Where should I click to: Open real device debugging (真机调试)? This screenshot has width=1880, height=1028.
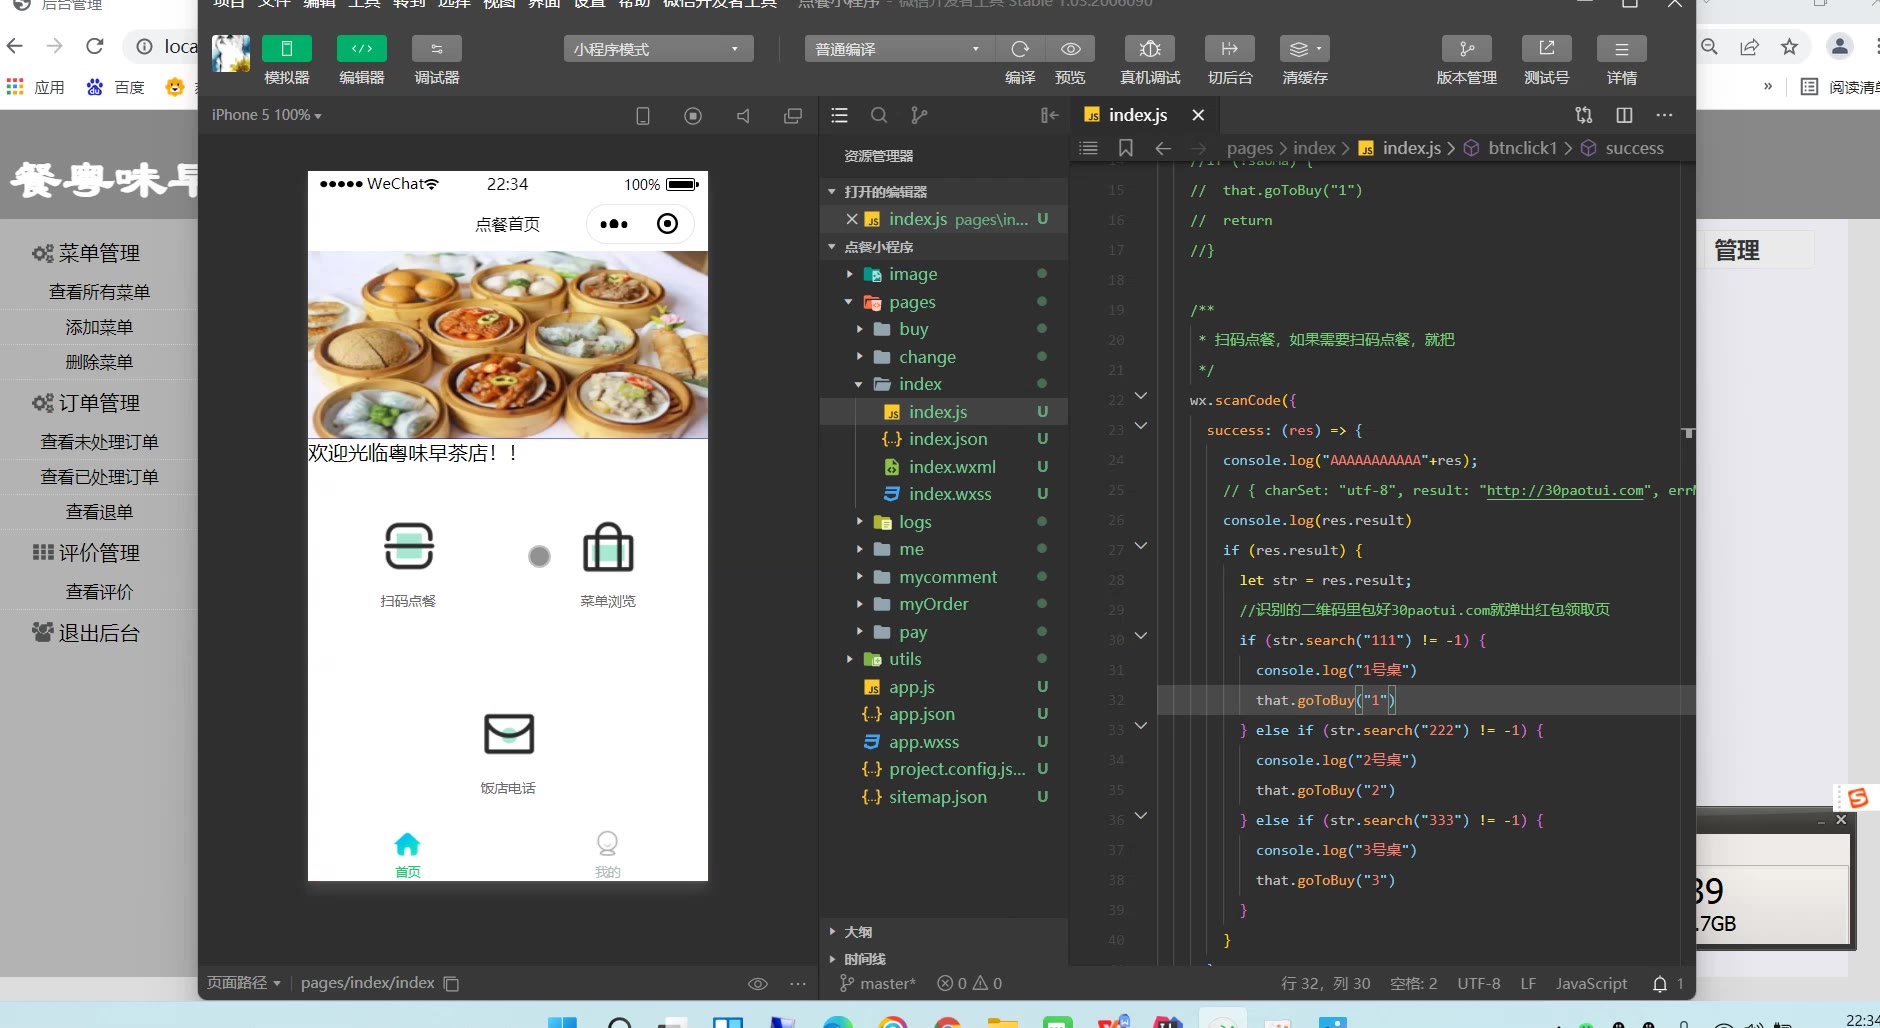[1150, 49]
